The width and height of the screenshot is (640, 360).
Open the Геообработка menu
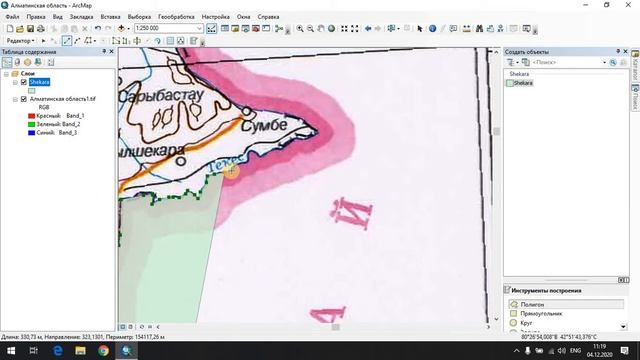coord(176,17)
